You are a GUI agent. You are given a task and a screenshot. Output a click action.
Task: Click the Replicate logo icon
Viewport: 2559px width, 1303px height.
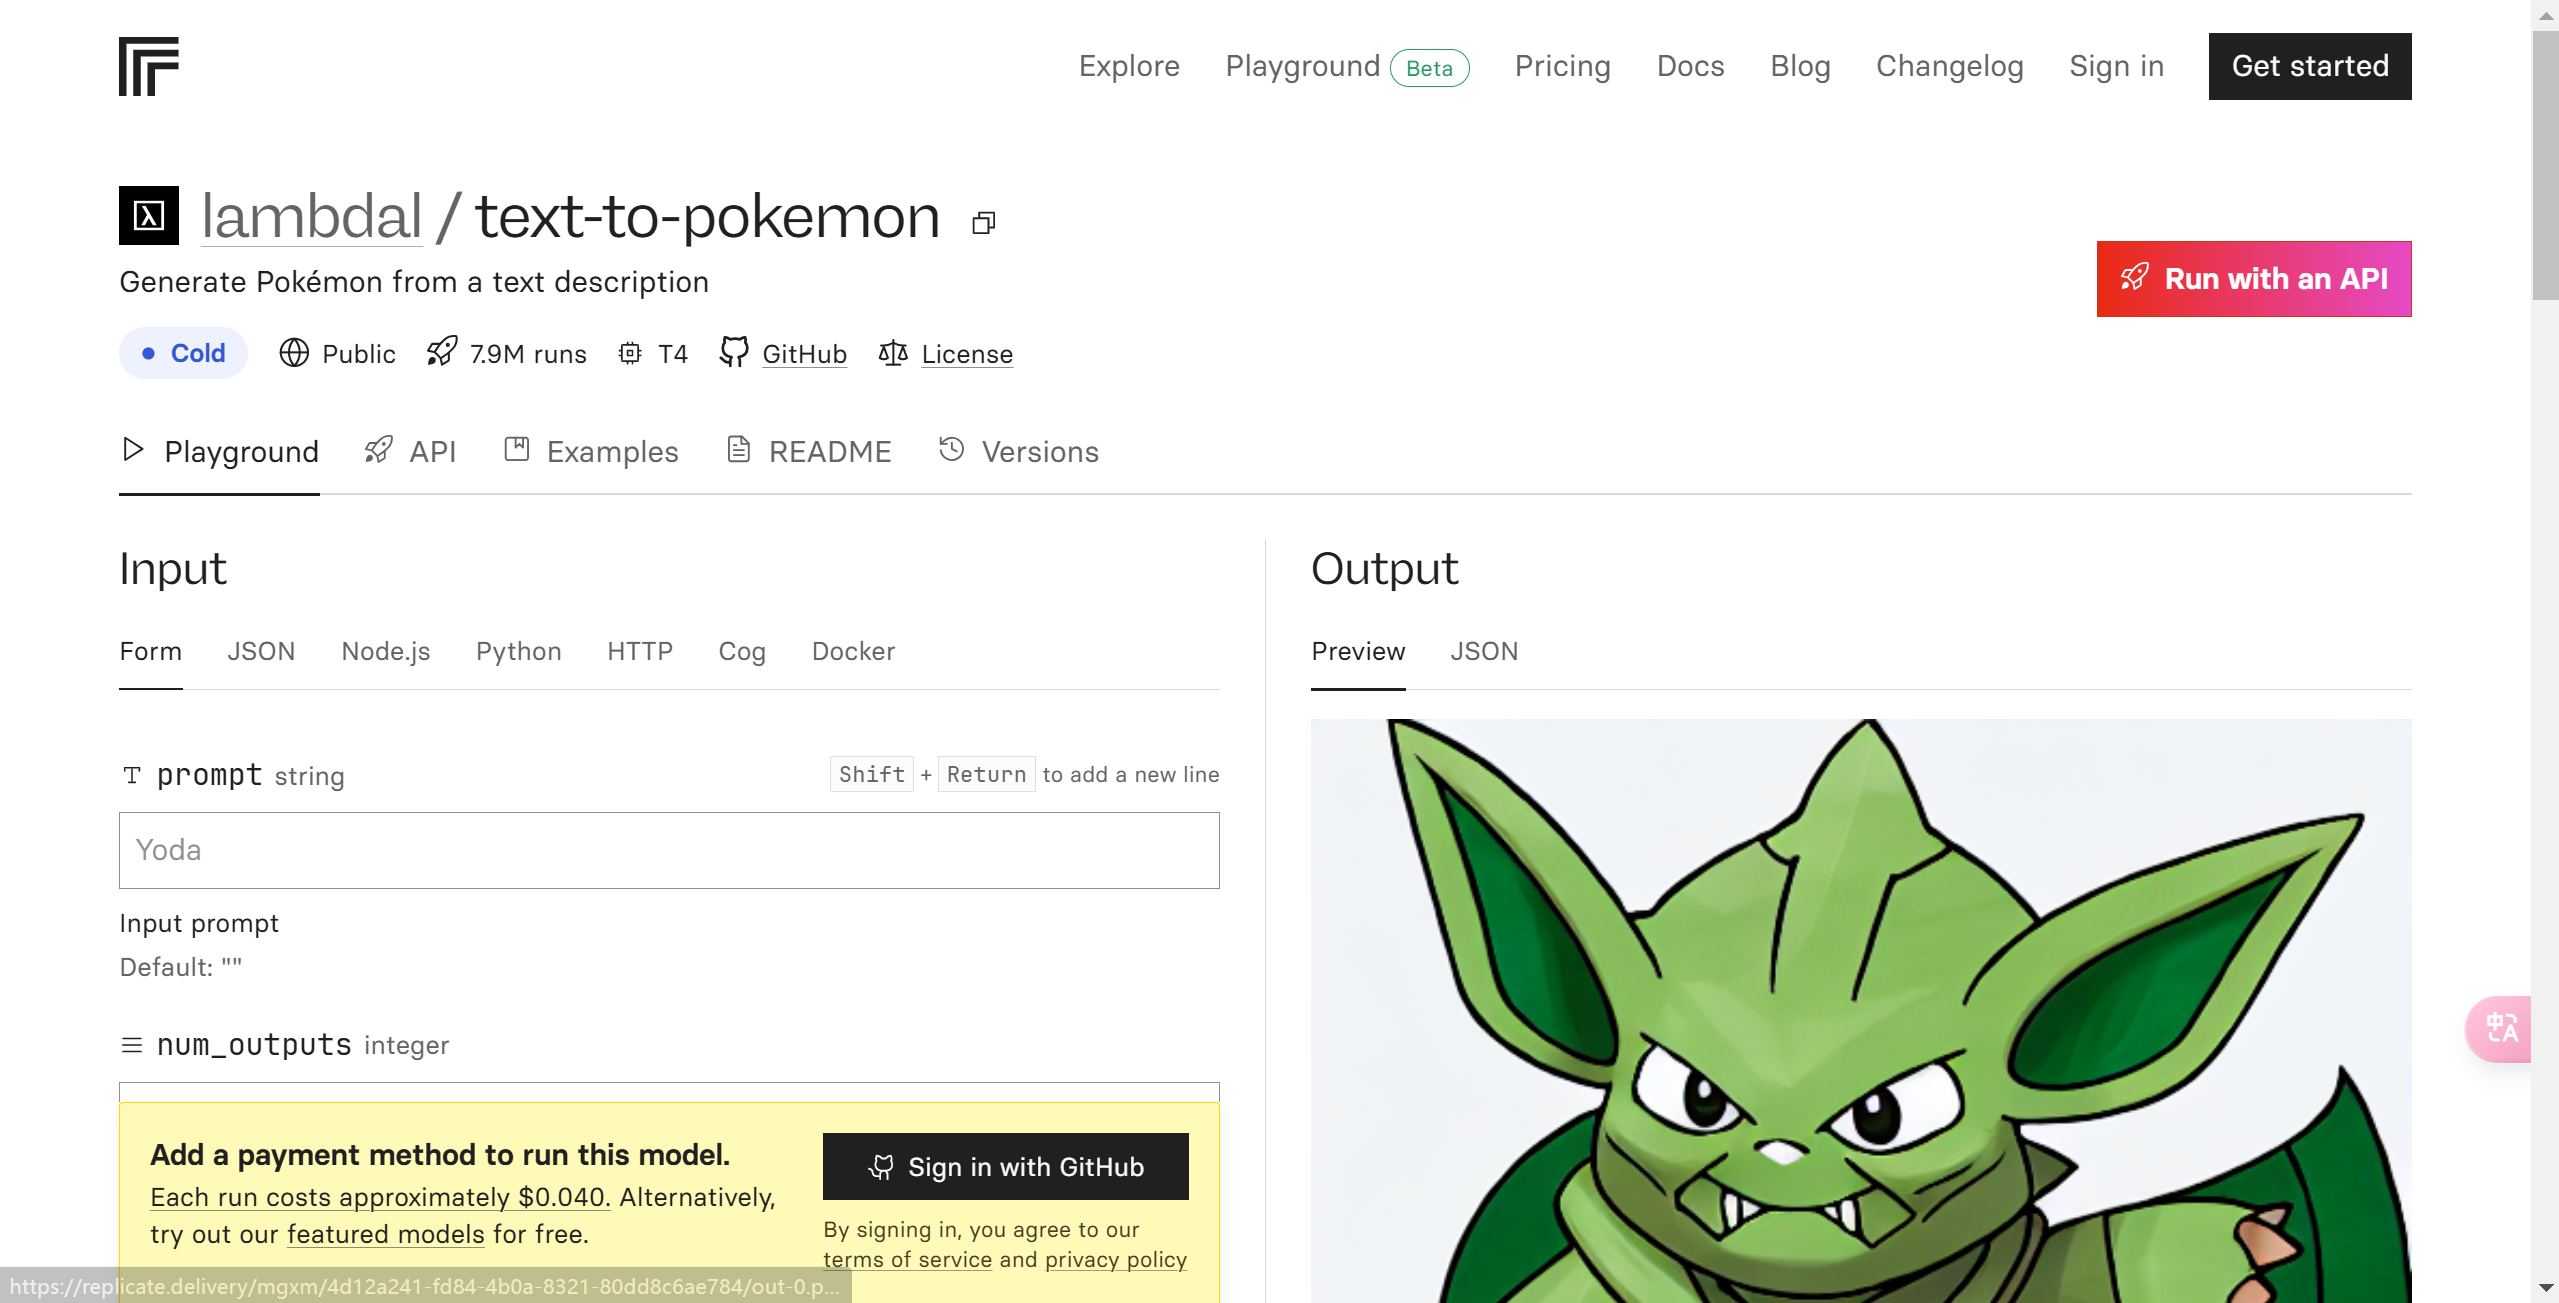(x=148, y=66)
